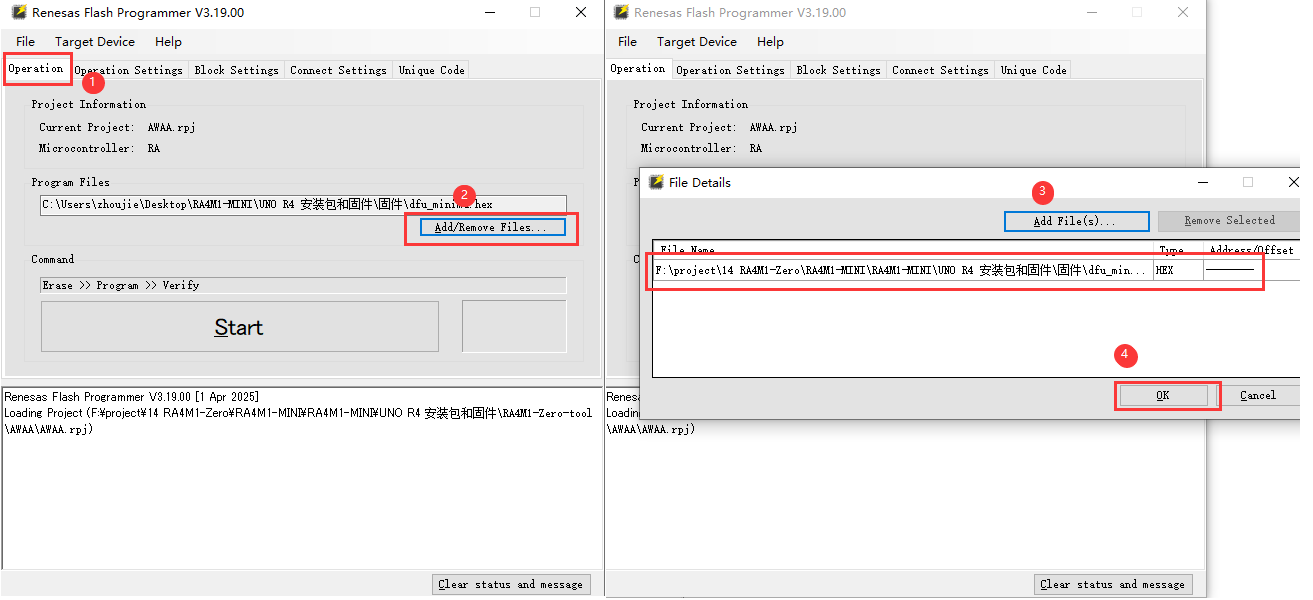This screenshot has width=1313, height=600.
Task: Switch to Unique Code tab in left window
Action: pos(431,70)
